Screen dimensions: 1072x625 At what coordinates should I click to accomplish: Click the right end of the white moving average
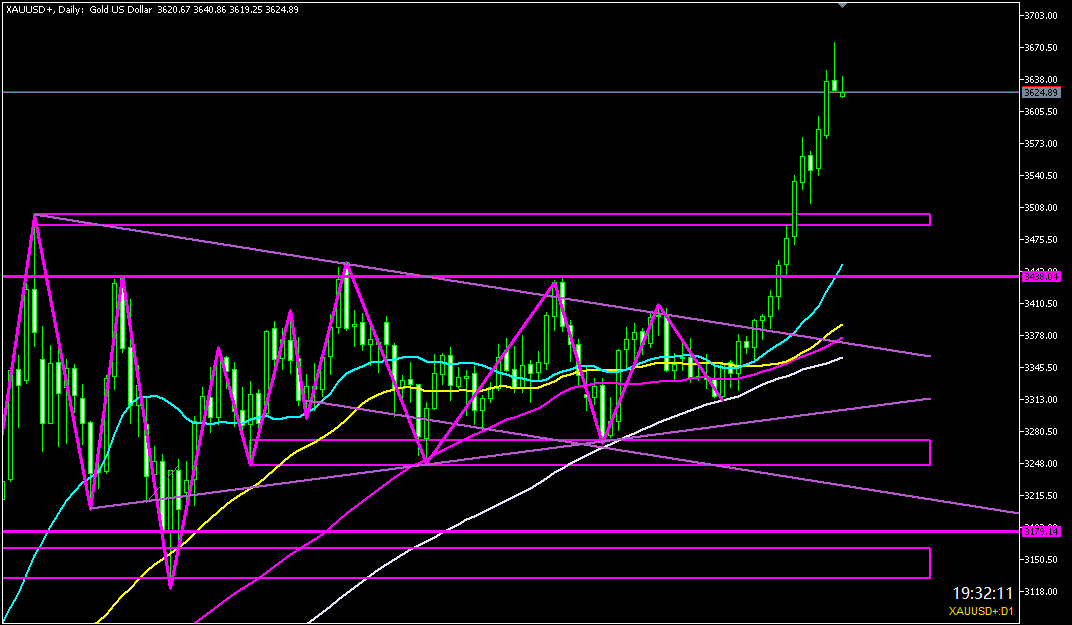[x=841, y=357]
